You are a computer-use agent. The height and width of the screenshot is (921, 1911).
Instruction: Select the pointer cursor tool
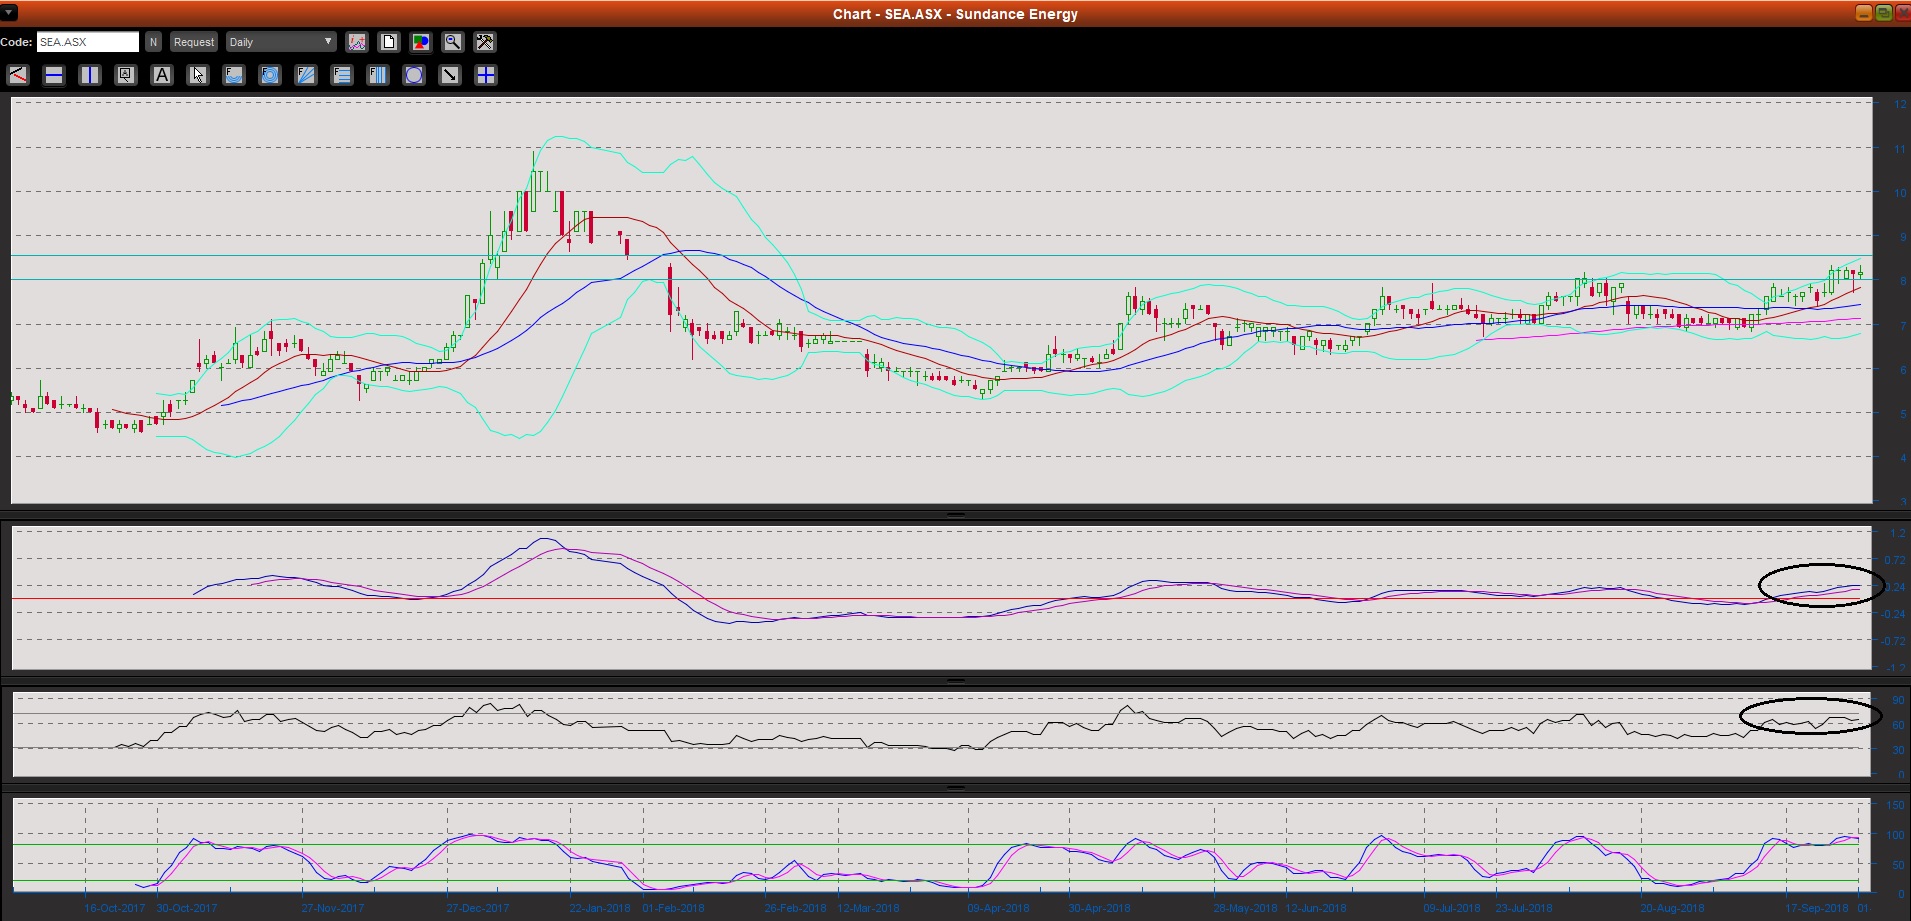[198, 75]
